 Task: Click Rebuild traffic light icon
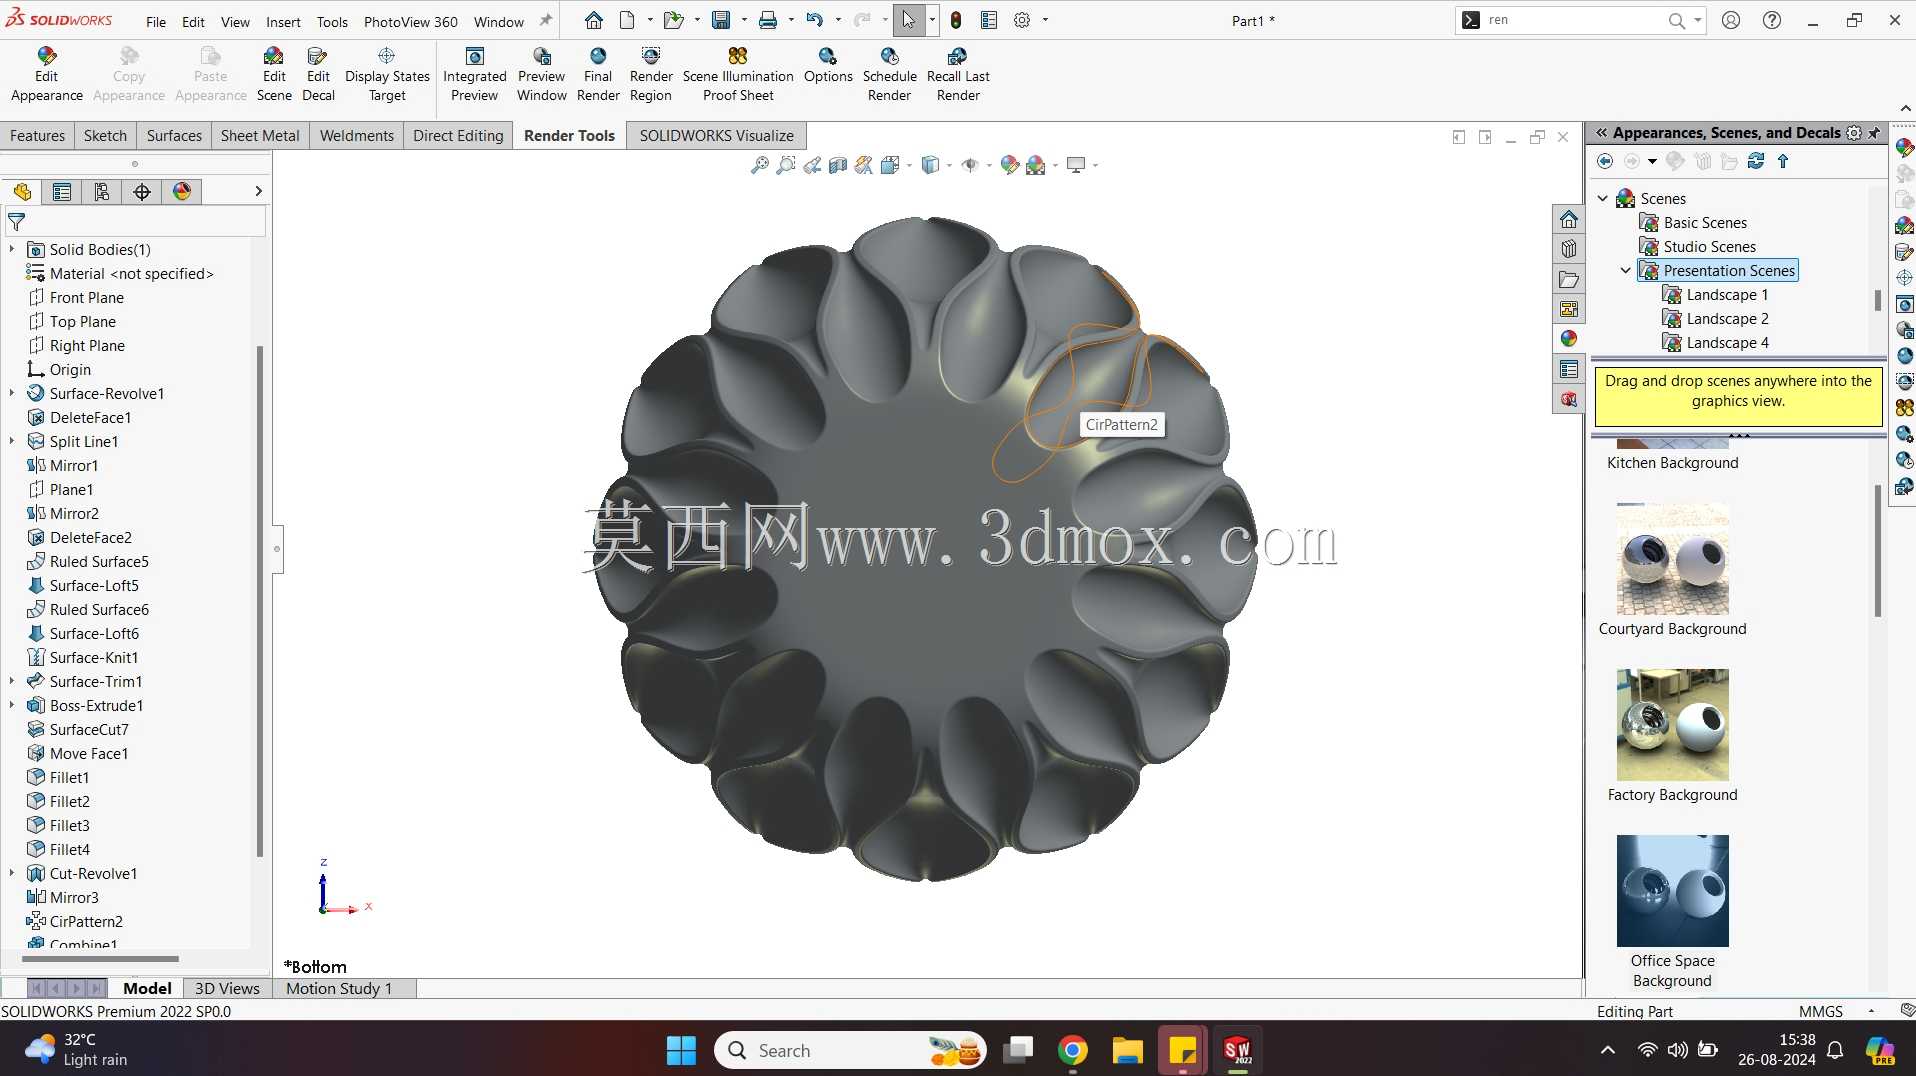click(956, 20)
